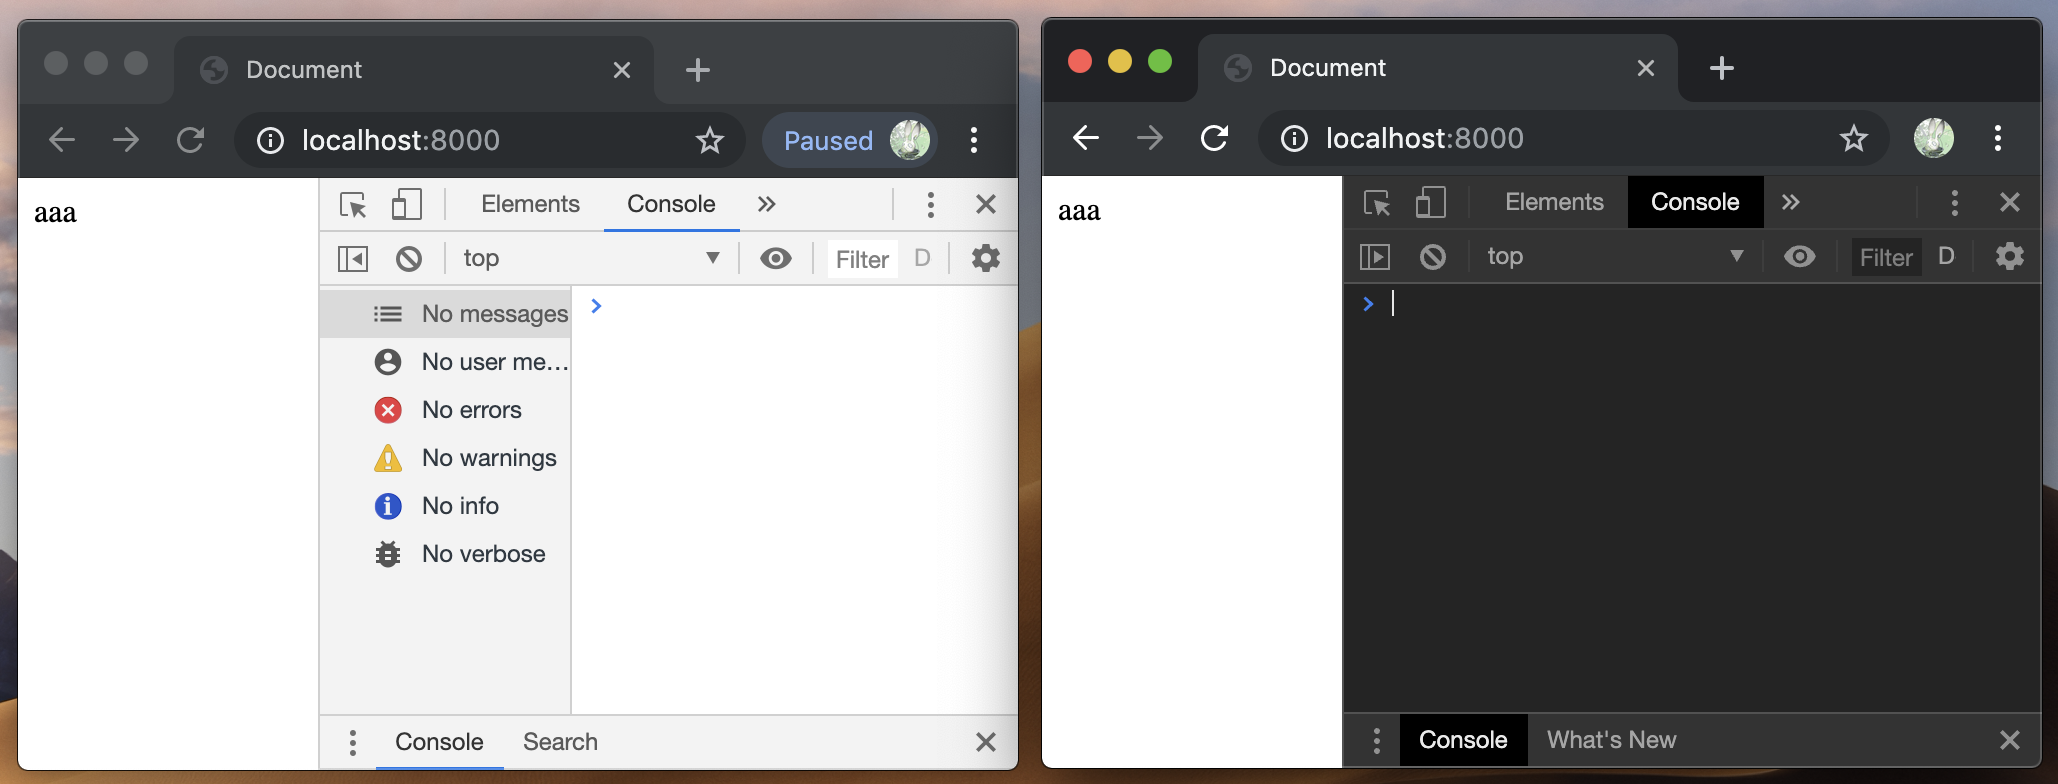
Task: Open DevTools kebab menu in right window
Action: 1954,202
